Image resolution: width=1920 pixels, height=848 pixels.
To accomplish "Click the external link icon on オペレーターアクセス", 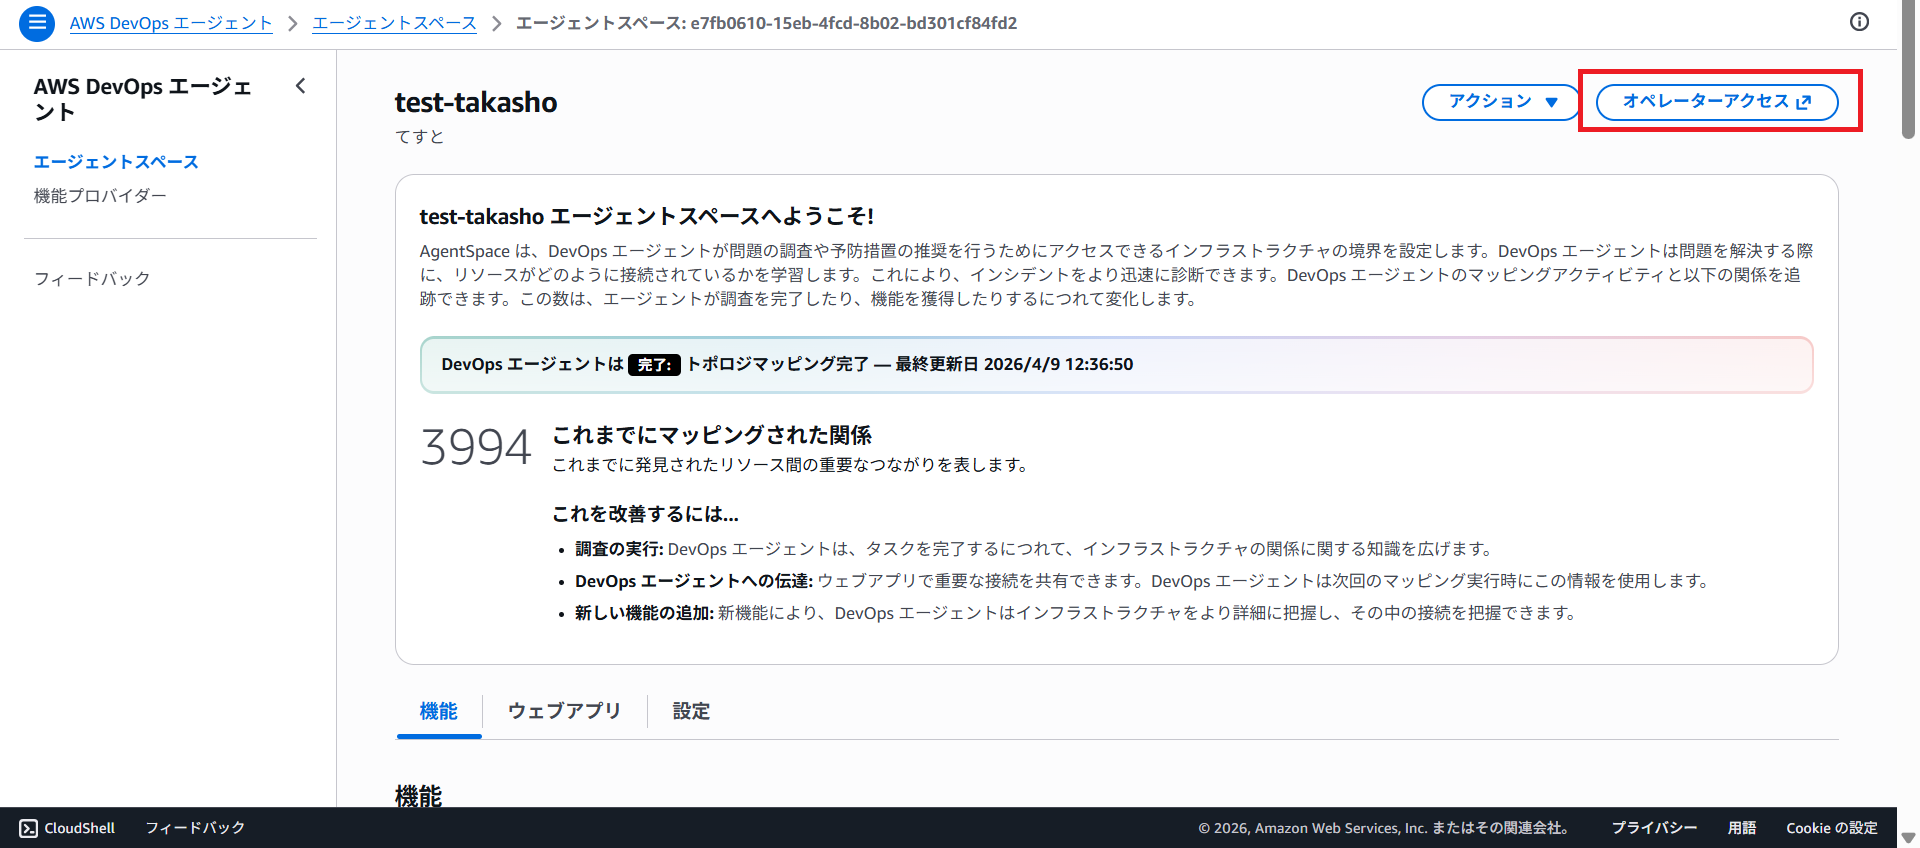I will pos(1804,102).
